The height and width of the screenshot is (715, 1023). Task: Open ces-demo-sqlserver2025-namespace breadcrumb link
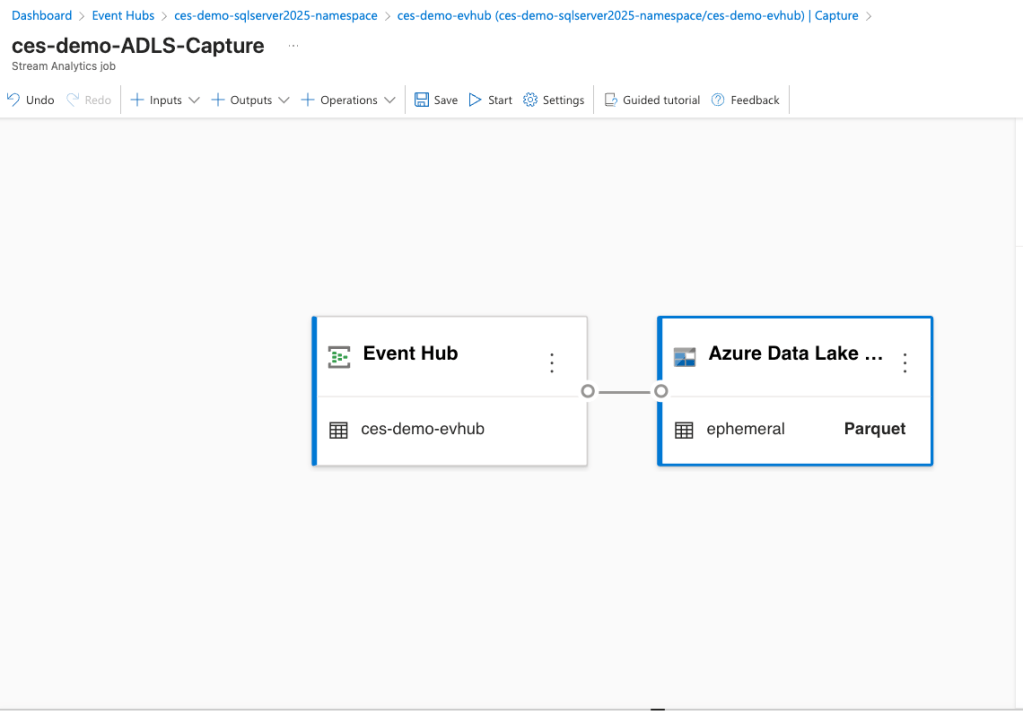[276, 16]
